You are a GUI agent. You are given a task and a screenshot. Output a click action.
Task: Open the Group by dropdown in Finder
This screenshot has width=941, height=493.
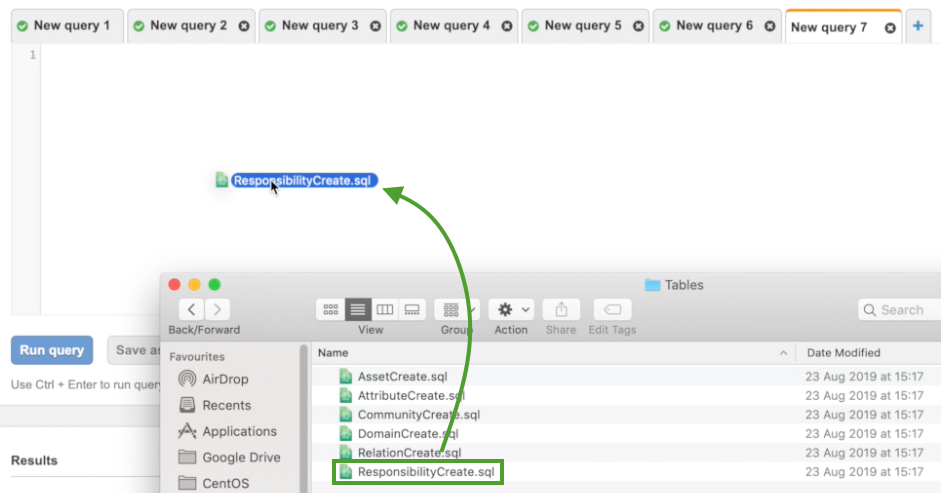[x=458, y=310]
